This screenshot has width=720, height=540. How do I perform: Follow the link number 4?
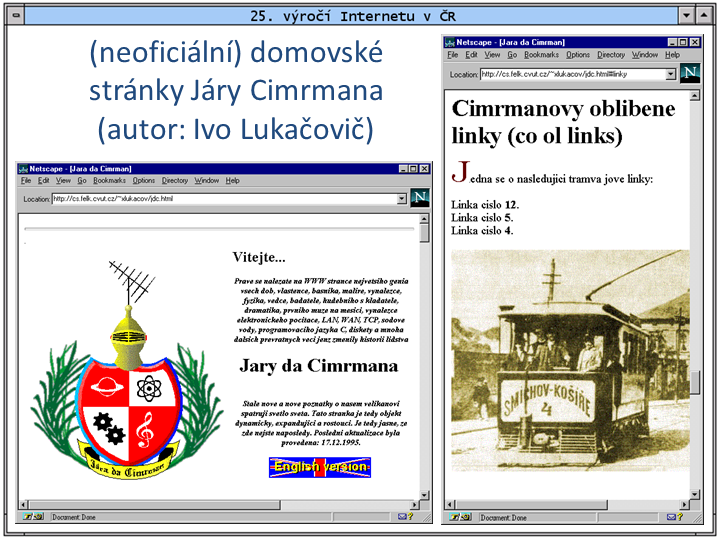[x=509, y=231]
